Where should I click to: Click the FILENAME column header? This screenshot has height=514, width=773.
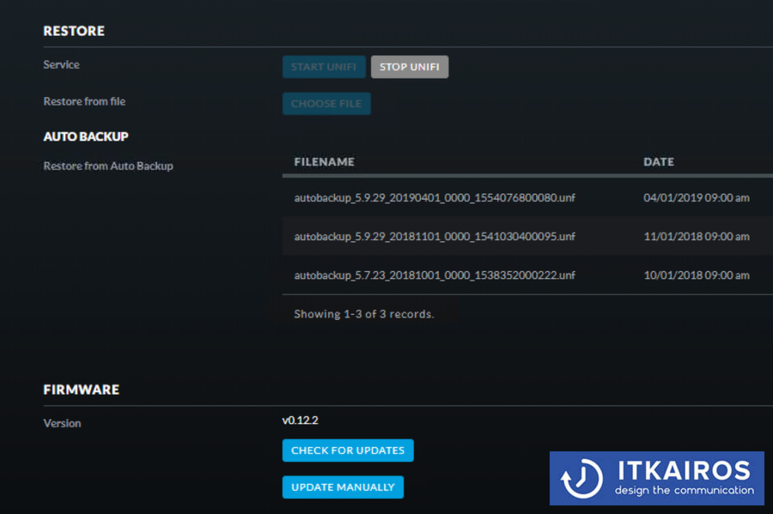(324, 162)
